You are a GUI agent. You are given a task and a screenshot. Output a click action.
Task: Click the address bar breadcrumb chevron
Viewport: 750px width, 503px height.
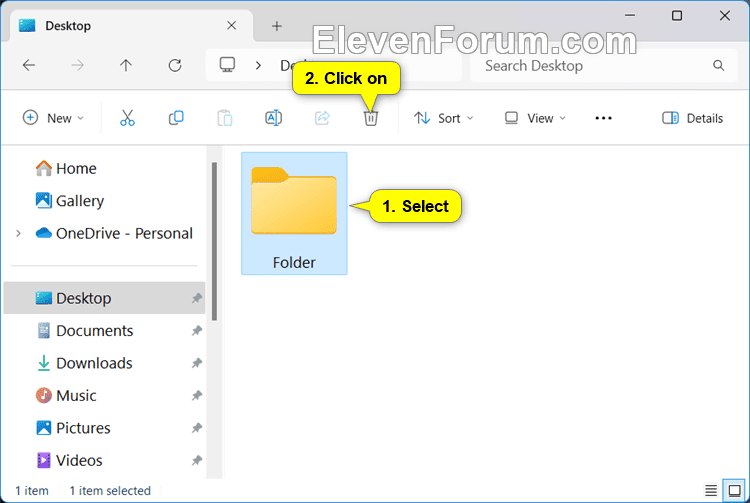pos(258,65)
